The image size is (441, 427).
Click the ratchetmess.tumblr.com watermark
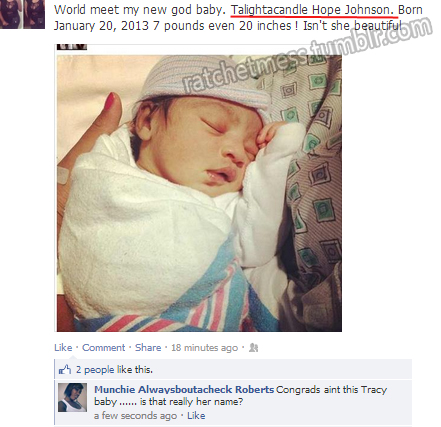(307, 54)
